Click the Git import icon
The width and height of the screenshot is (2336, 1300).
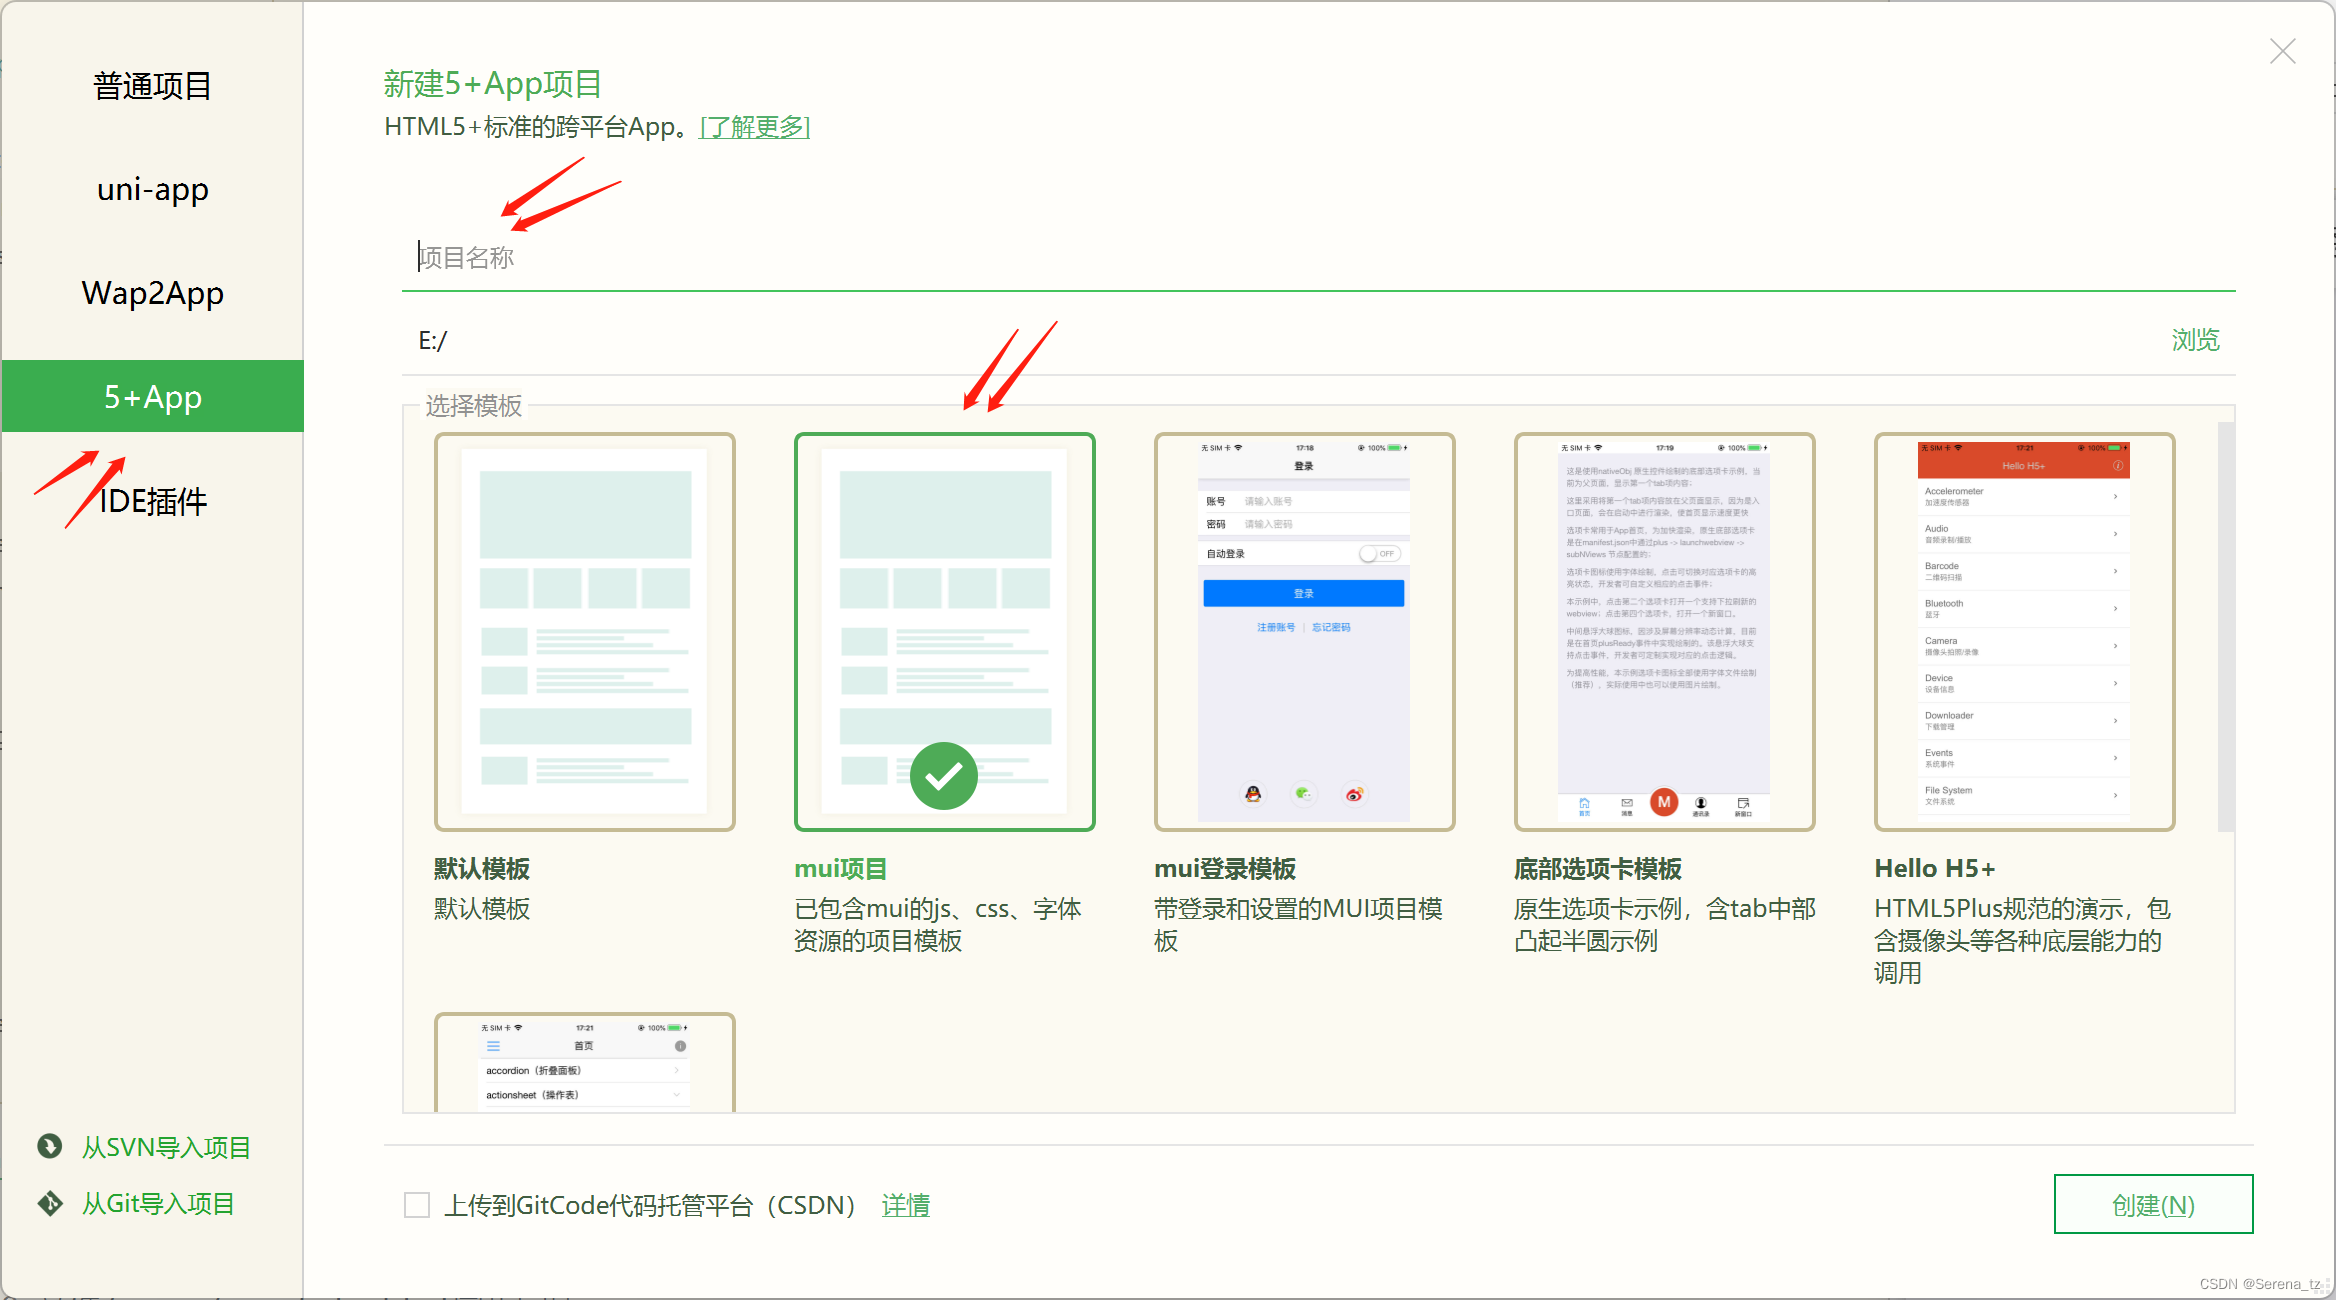point(49,1203)
